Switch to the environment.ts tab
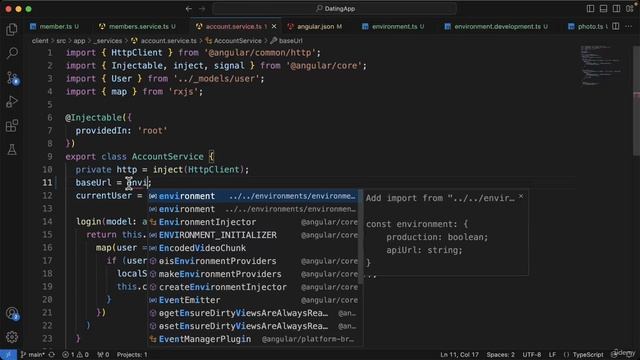This screenshot has width=640, height=360. [393, 26]
